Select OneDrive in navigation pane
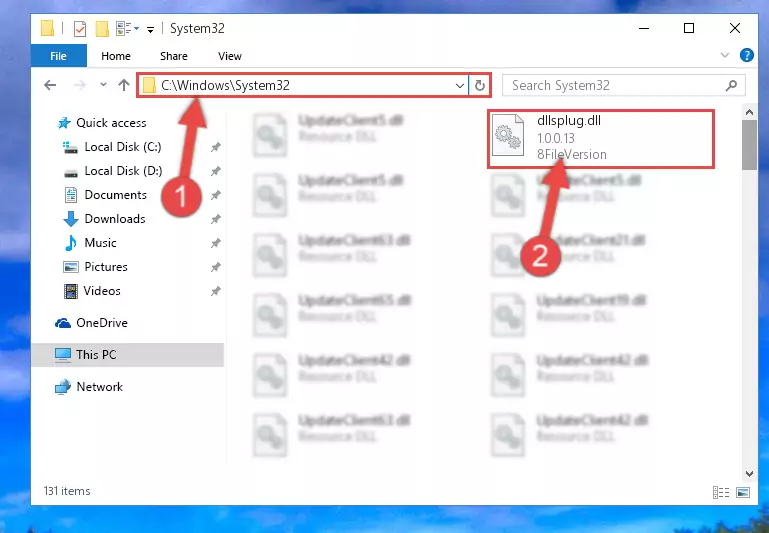769x533 pixels. click(x=102, y=323)
